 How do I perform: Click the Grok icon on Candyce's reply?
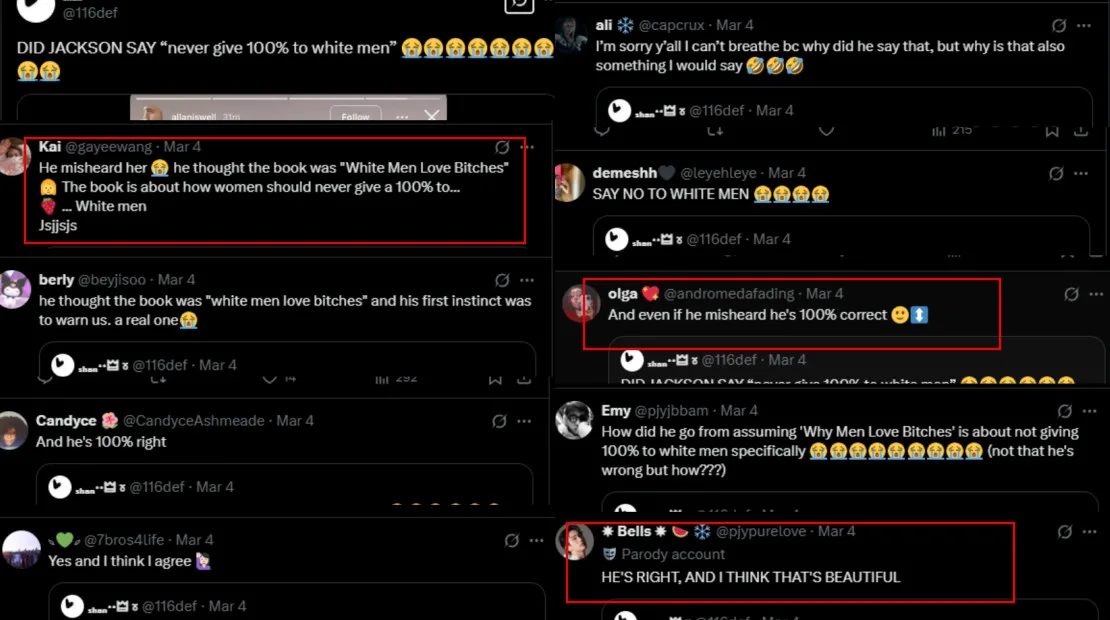coord(500,421)
